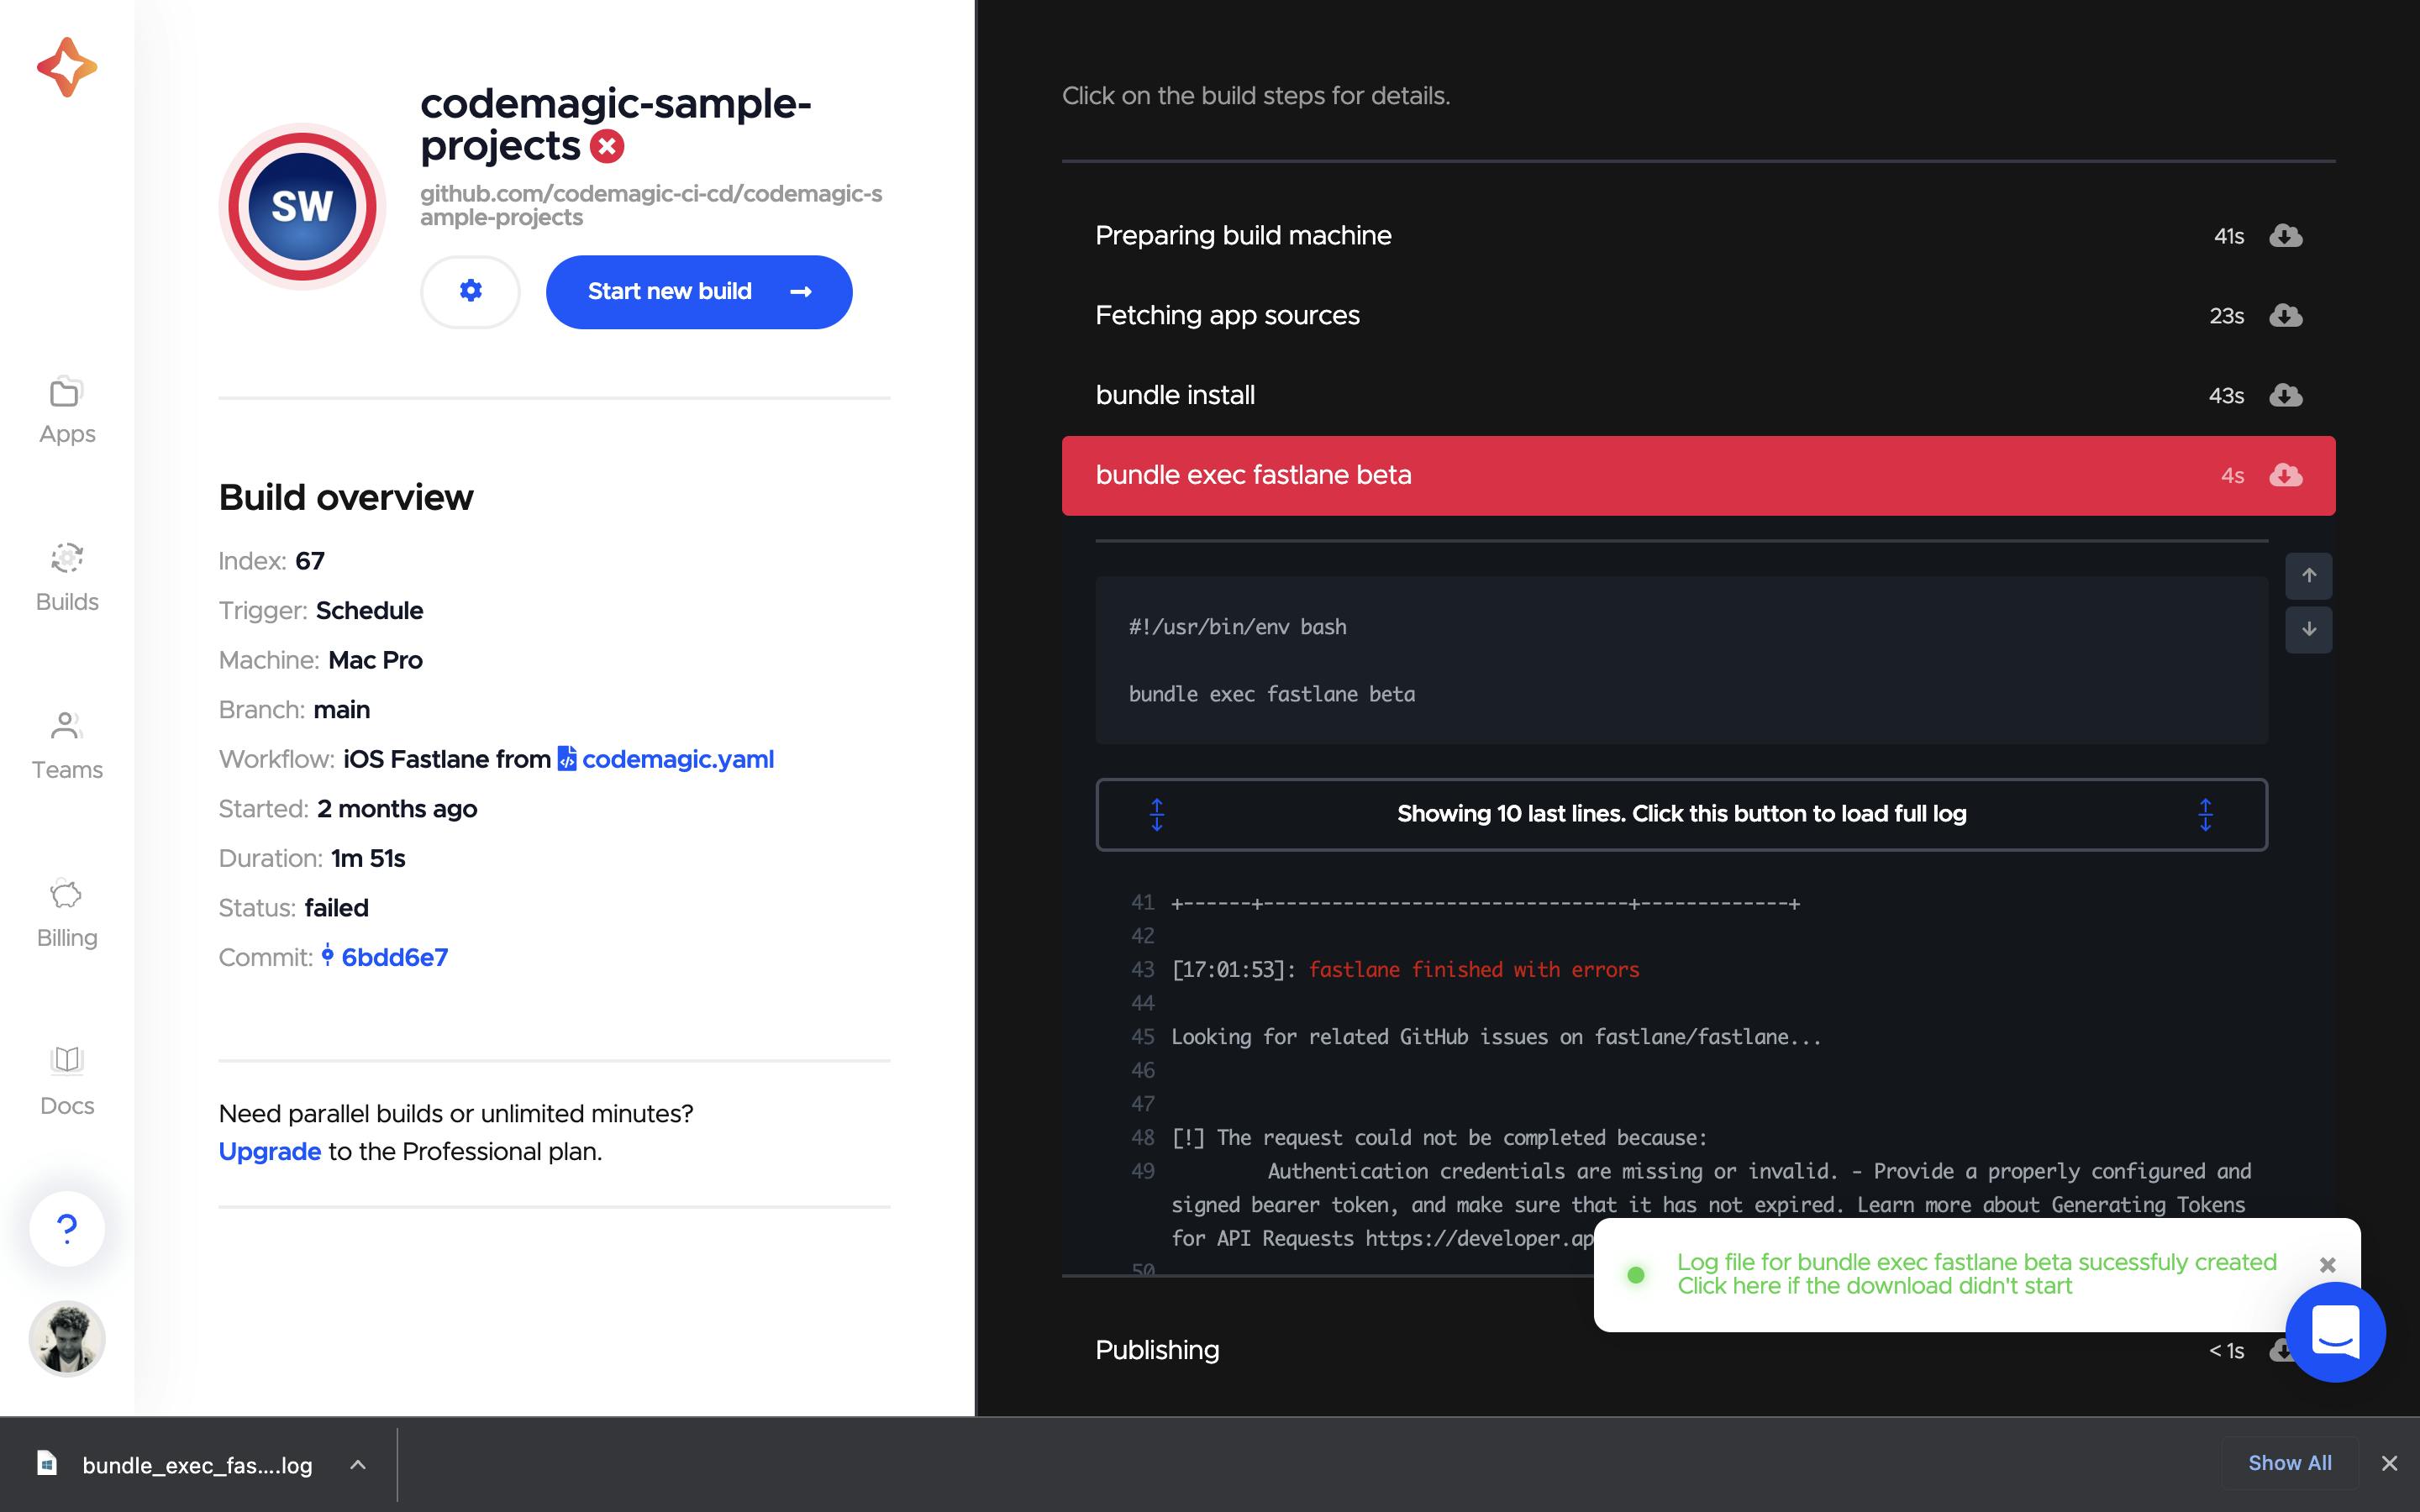2420x1512 pixels.
Task: Click the Codemagic logo icon
Action: [67, 67]
